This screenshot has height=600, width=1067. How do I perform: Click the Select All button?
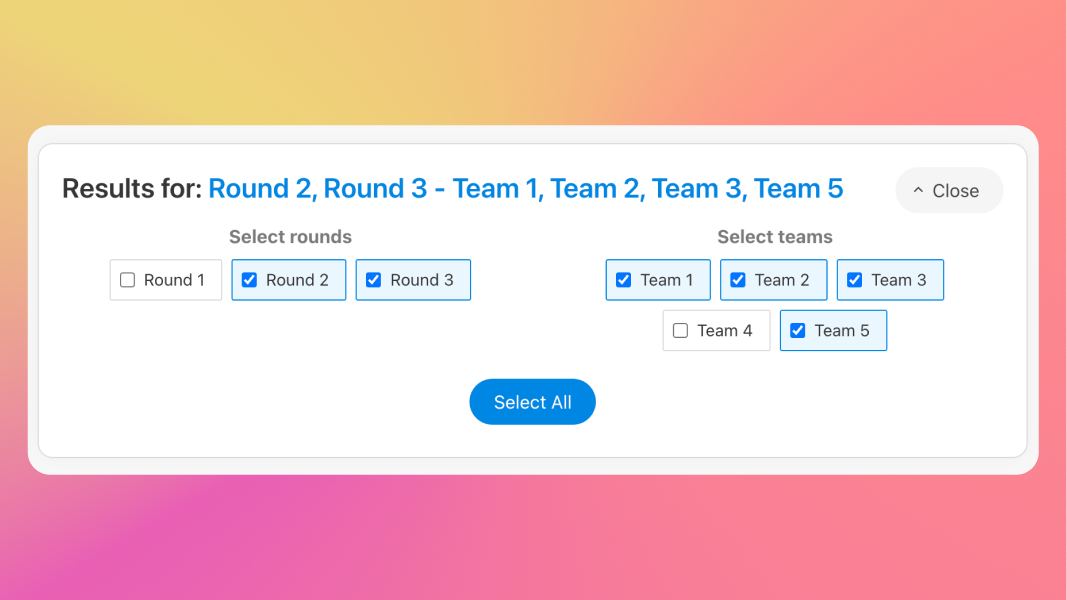coord(532,402)
